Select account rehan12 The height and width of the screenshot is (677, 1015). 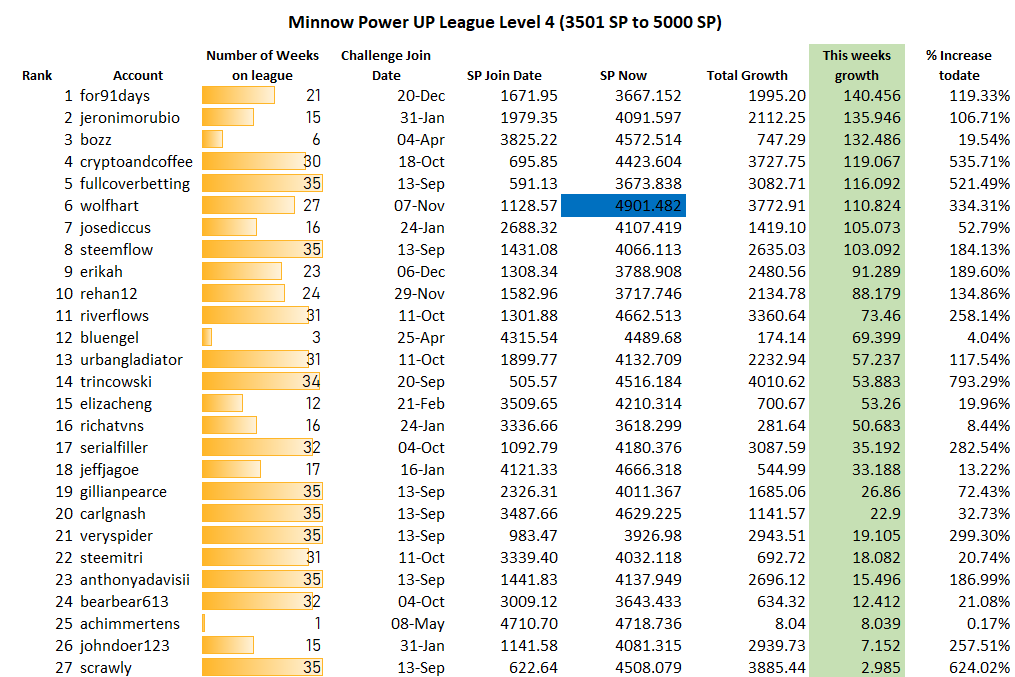tap(108, 294)
